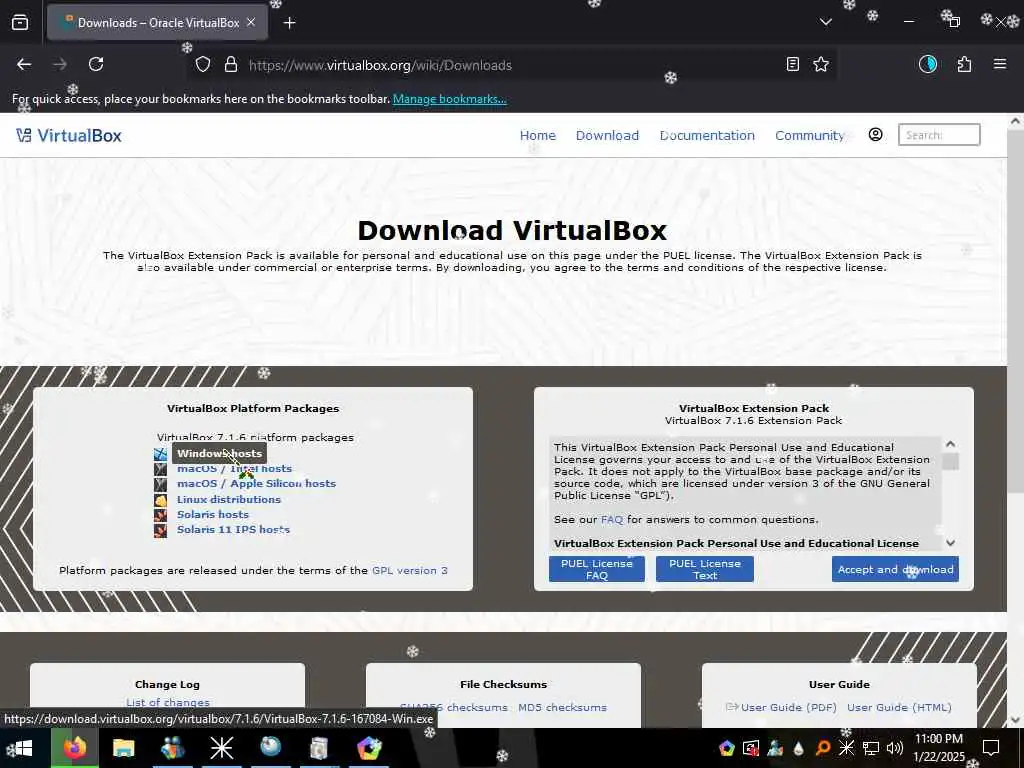Image resolution: width=1024 pixels, height=768 pixels.
Task: Select the Downloads – Oracle VirtualBox tab
Action: (157, 23)
